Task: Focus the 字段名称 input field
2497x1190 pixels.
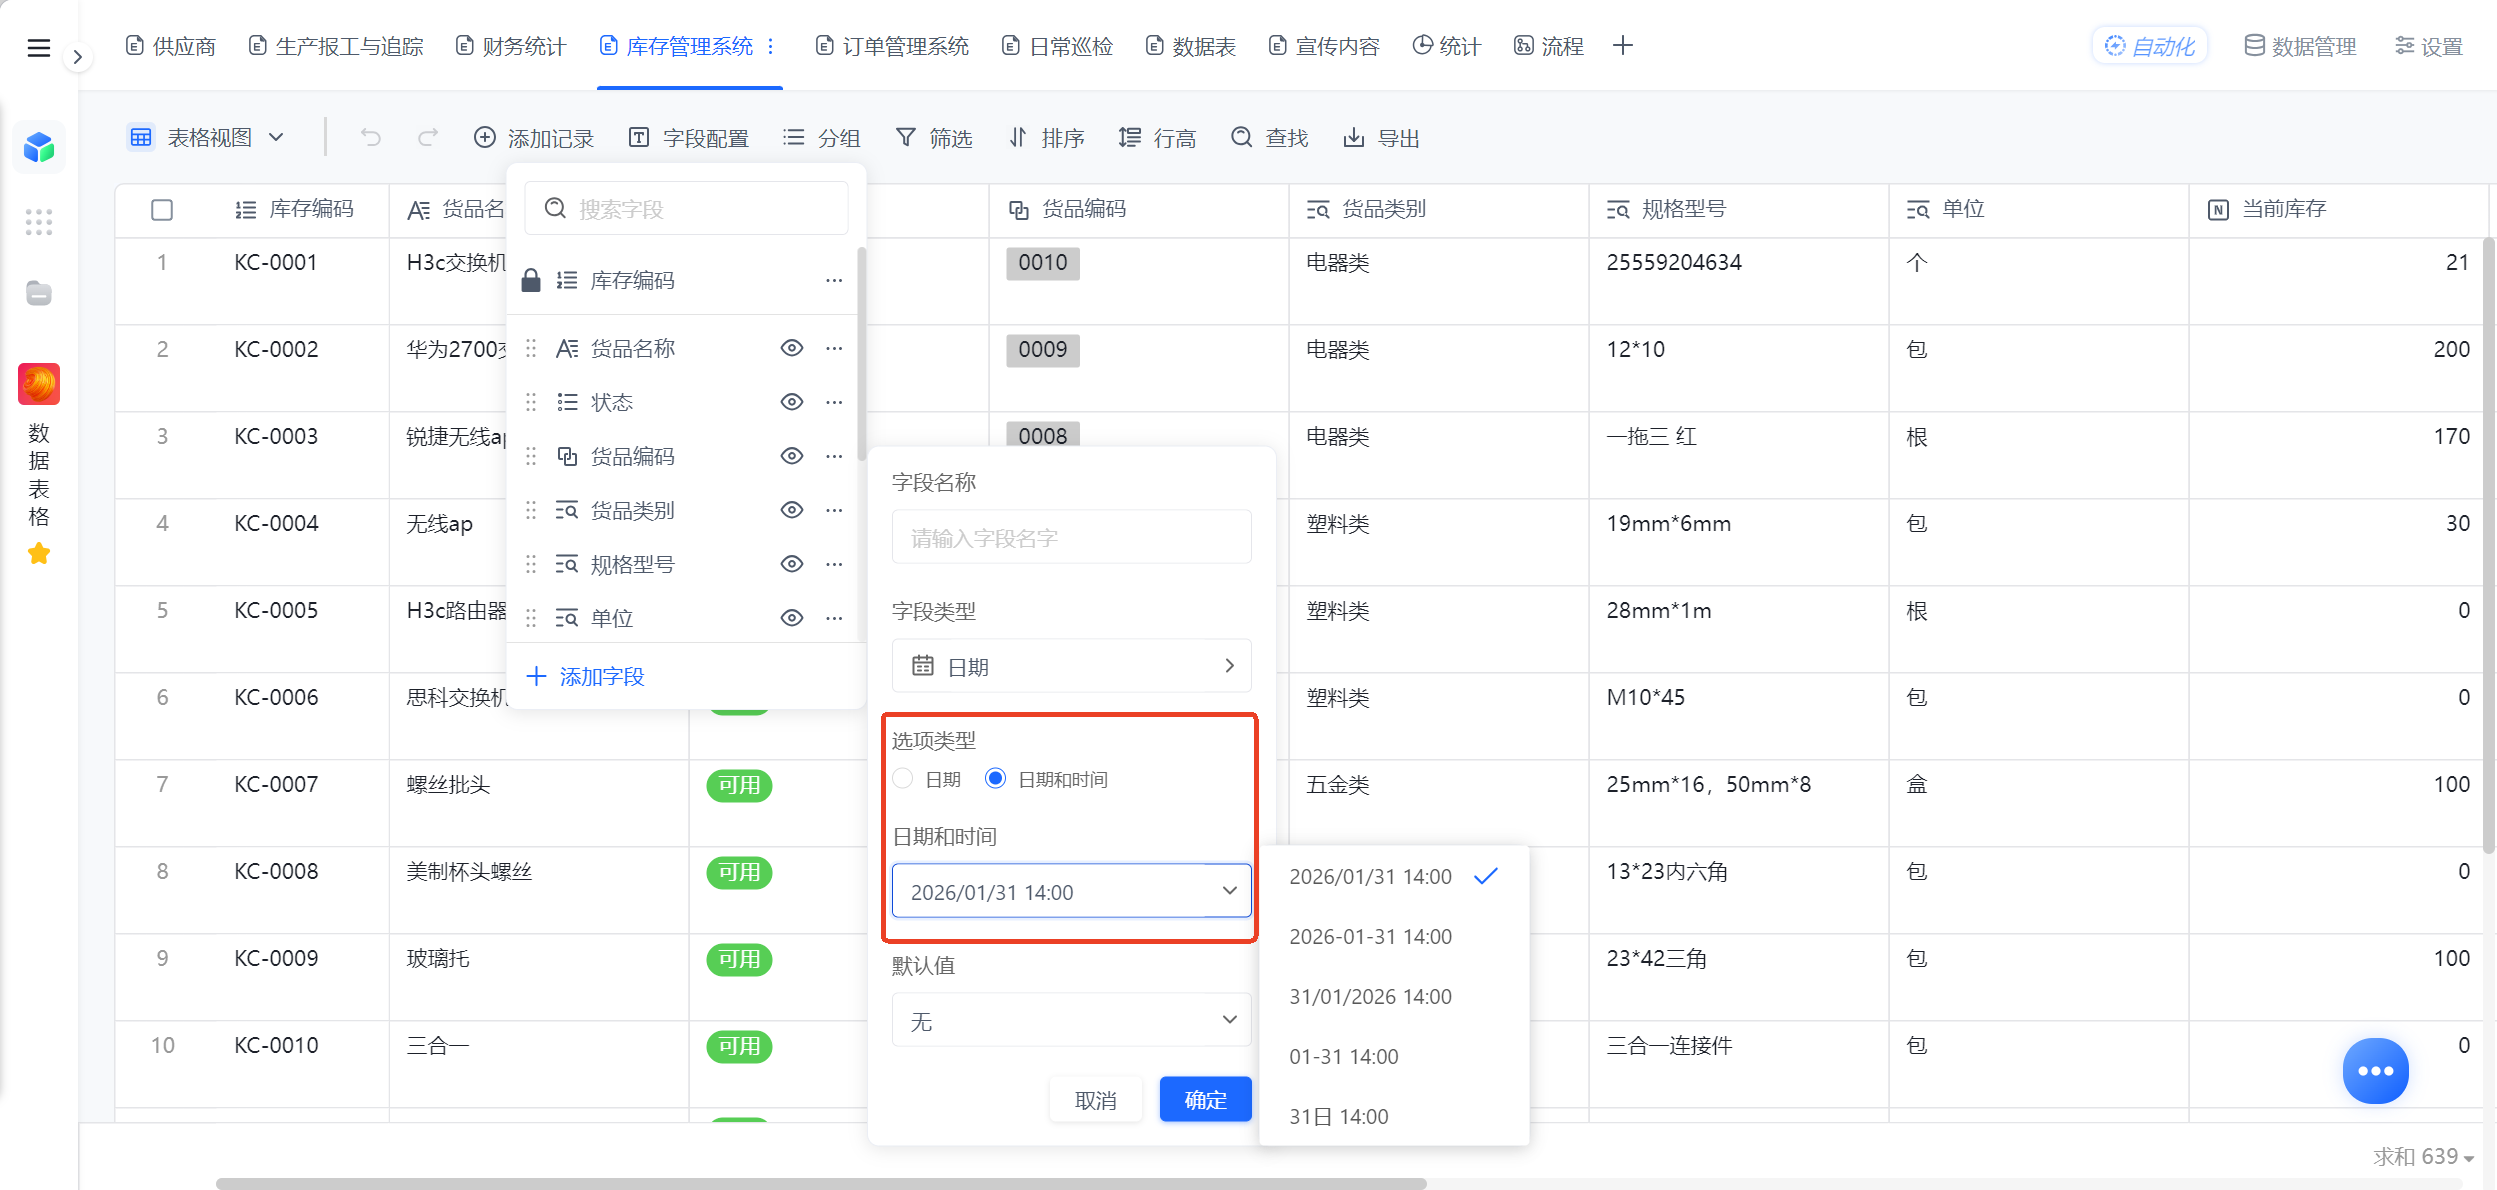Action: (1071, 538)
